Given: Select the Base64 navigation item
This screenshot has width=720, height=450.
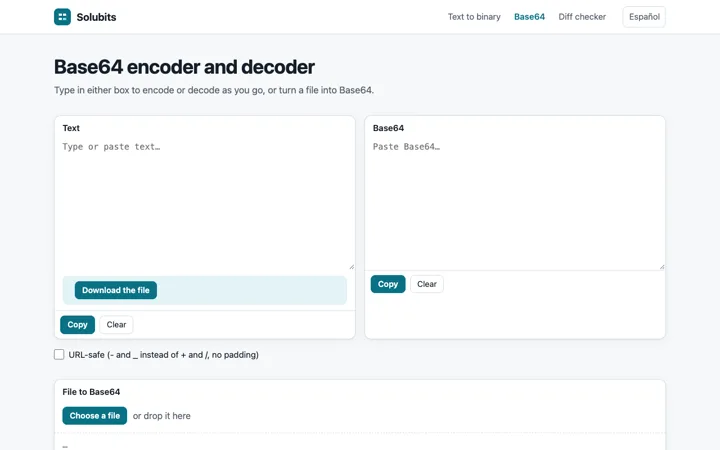Looking at the screenshot, I should (x=529, y=17).
